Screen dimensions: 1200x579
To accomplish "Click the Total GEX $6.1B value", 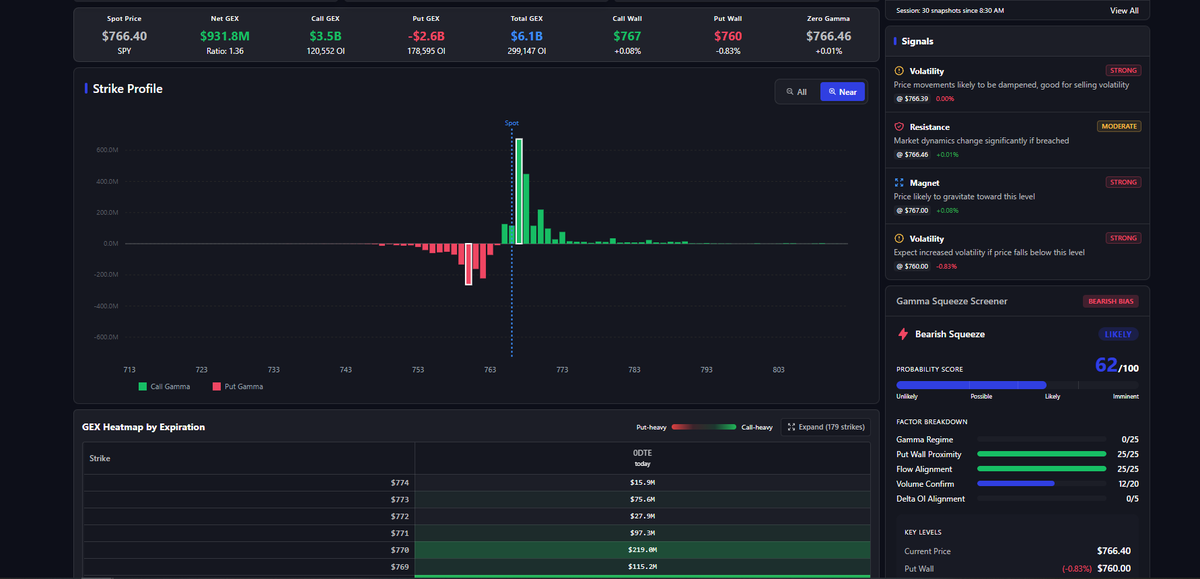I will tap(525, 36).
